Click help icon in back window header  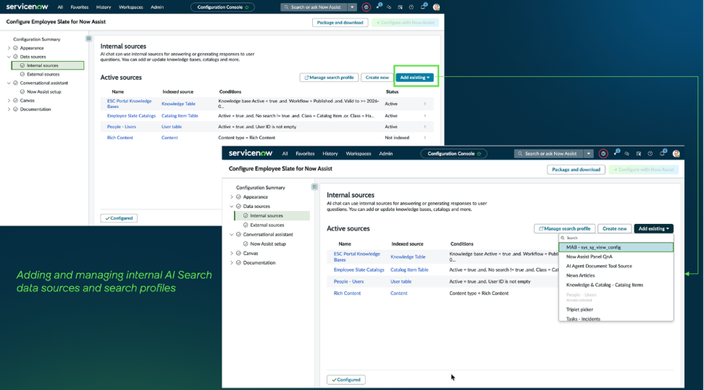(411, 7)
